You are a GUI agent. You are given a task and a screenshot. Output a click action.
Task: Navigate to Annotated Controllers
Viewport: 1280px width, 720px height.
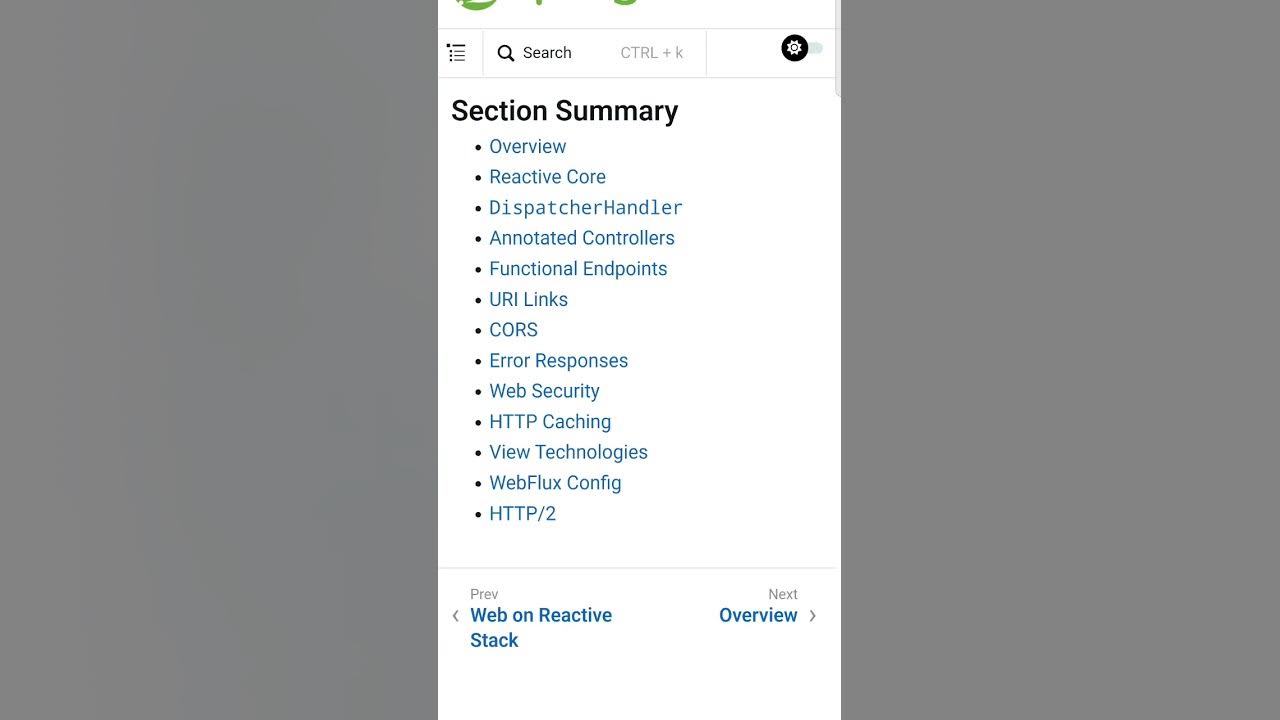click(581, 238)
